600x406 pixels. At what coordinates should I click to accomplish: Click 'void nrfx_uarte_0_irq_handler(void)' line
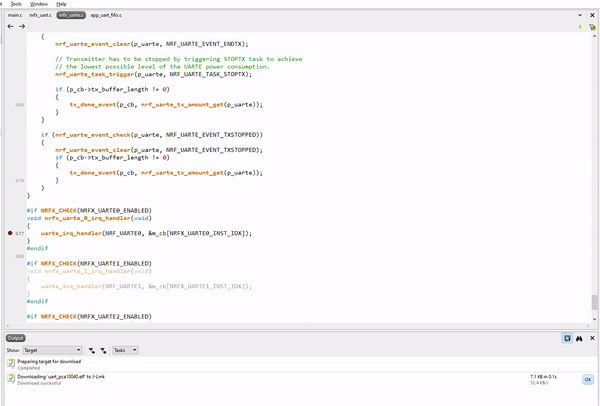(89, 218)
